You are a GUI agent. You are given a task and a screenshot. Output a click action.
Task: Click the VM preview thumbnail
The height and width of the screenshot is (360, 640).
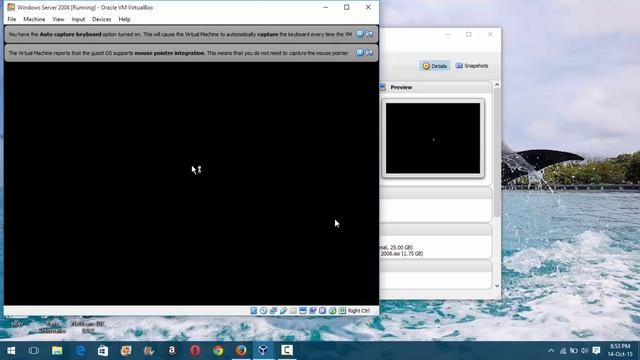[x=433, y=138]
